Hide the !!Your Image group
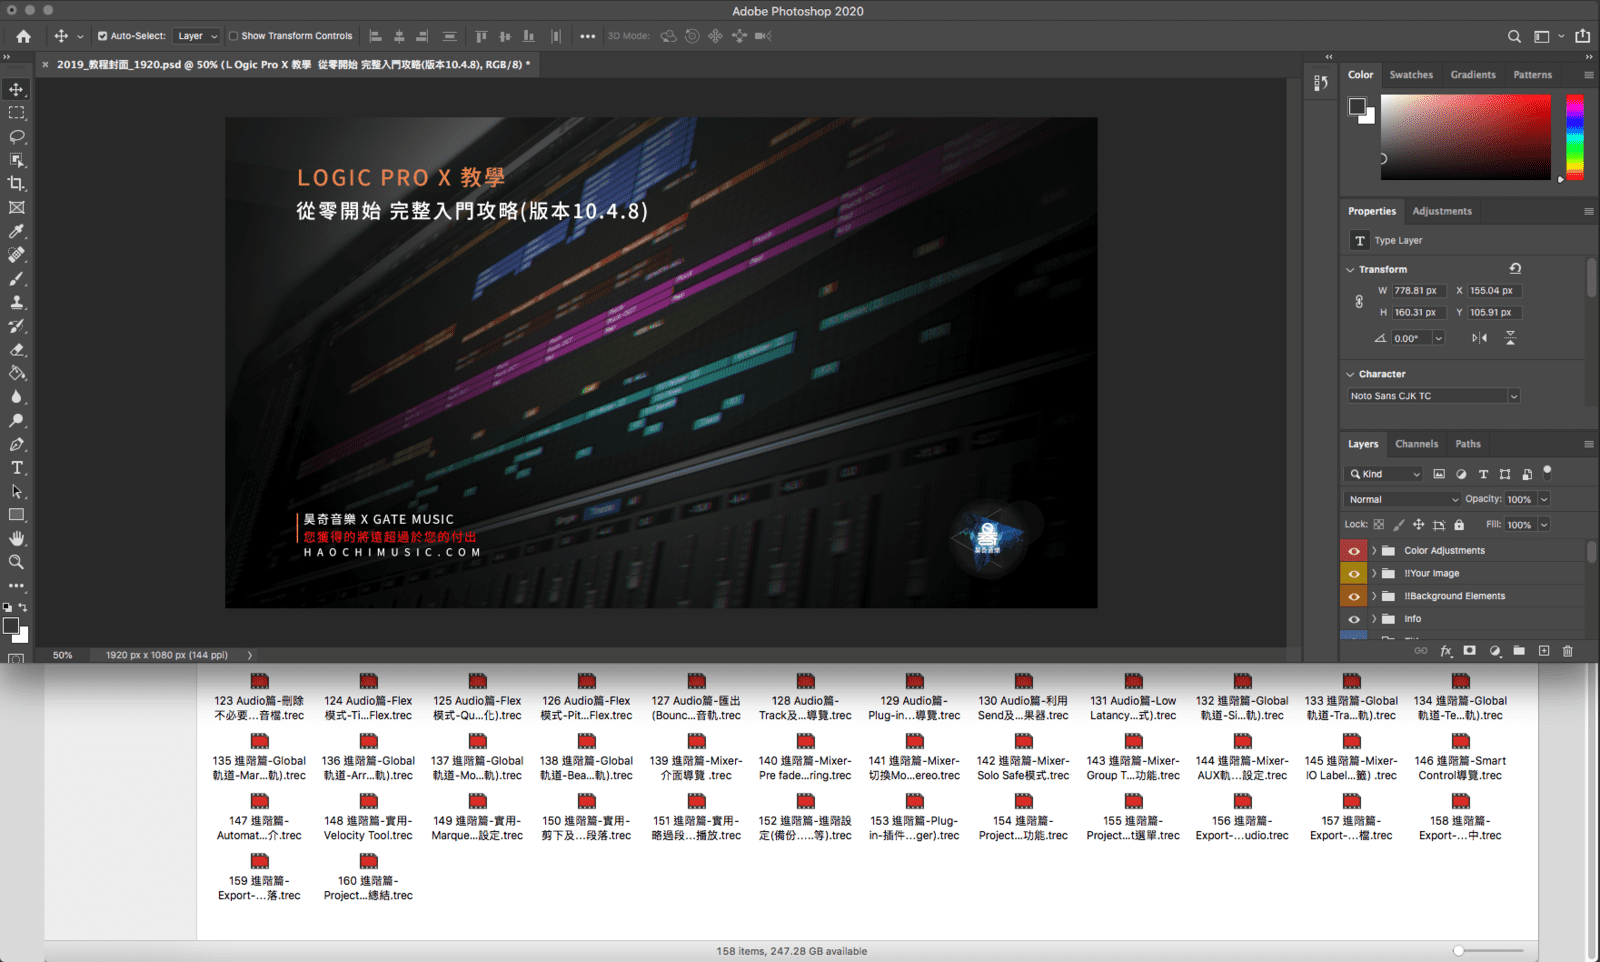Image resolution: width=1600 pixels, height=962 pixels. click(1354, 574)
